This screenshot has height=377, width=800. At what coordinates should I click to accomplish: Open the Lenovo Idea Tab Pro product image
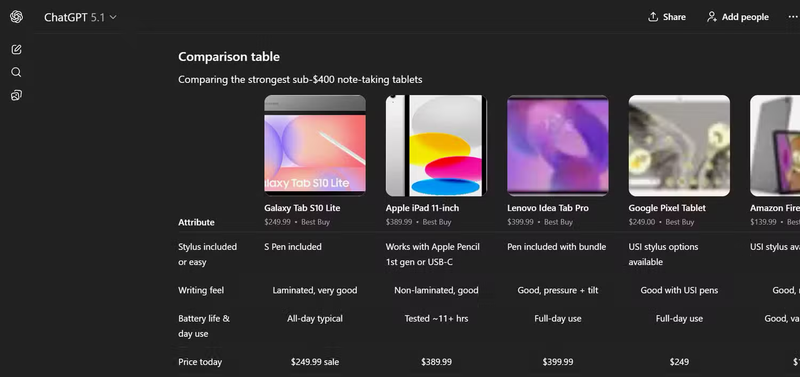tap(558, 145)
